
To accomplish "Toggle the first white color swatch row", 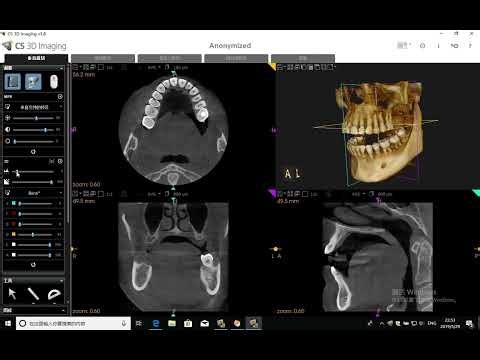I will pyautogui.click(x=14, y=245).
